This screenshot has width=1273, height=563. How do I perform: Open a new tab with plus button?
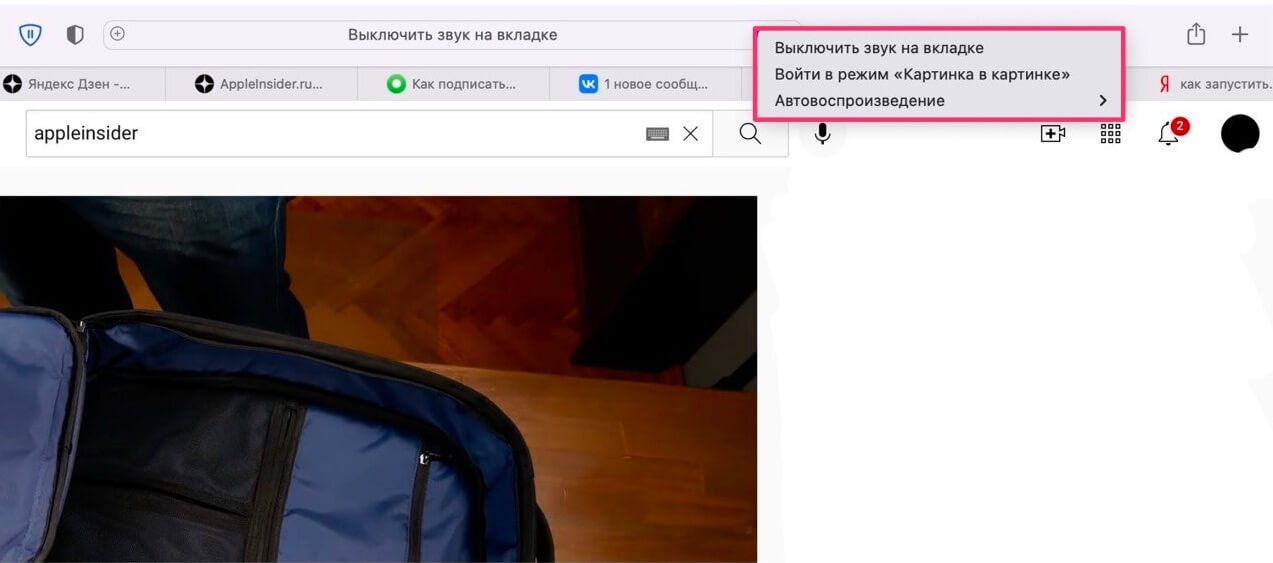(1240, 35)
